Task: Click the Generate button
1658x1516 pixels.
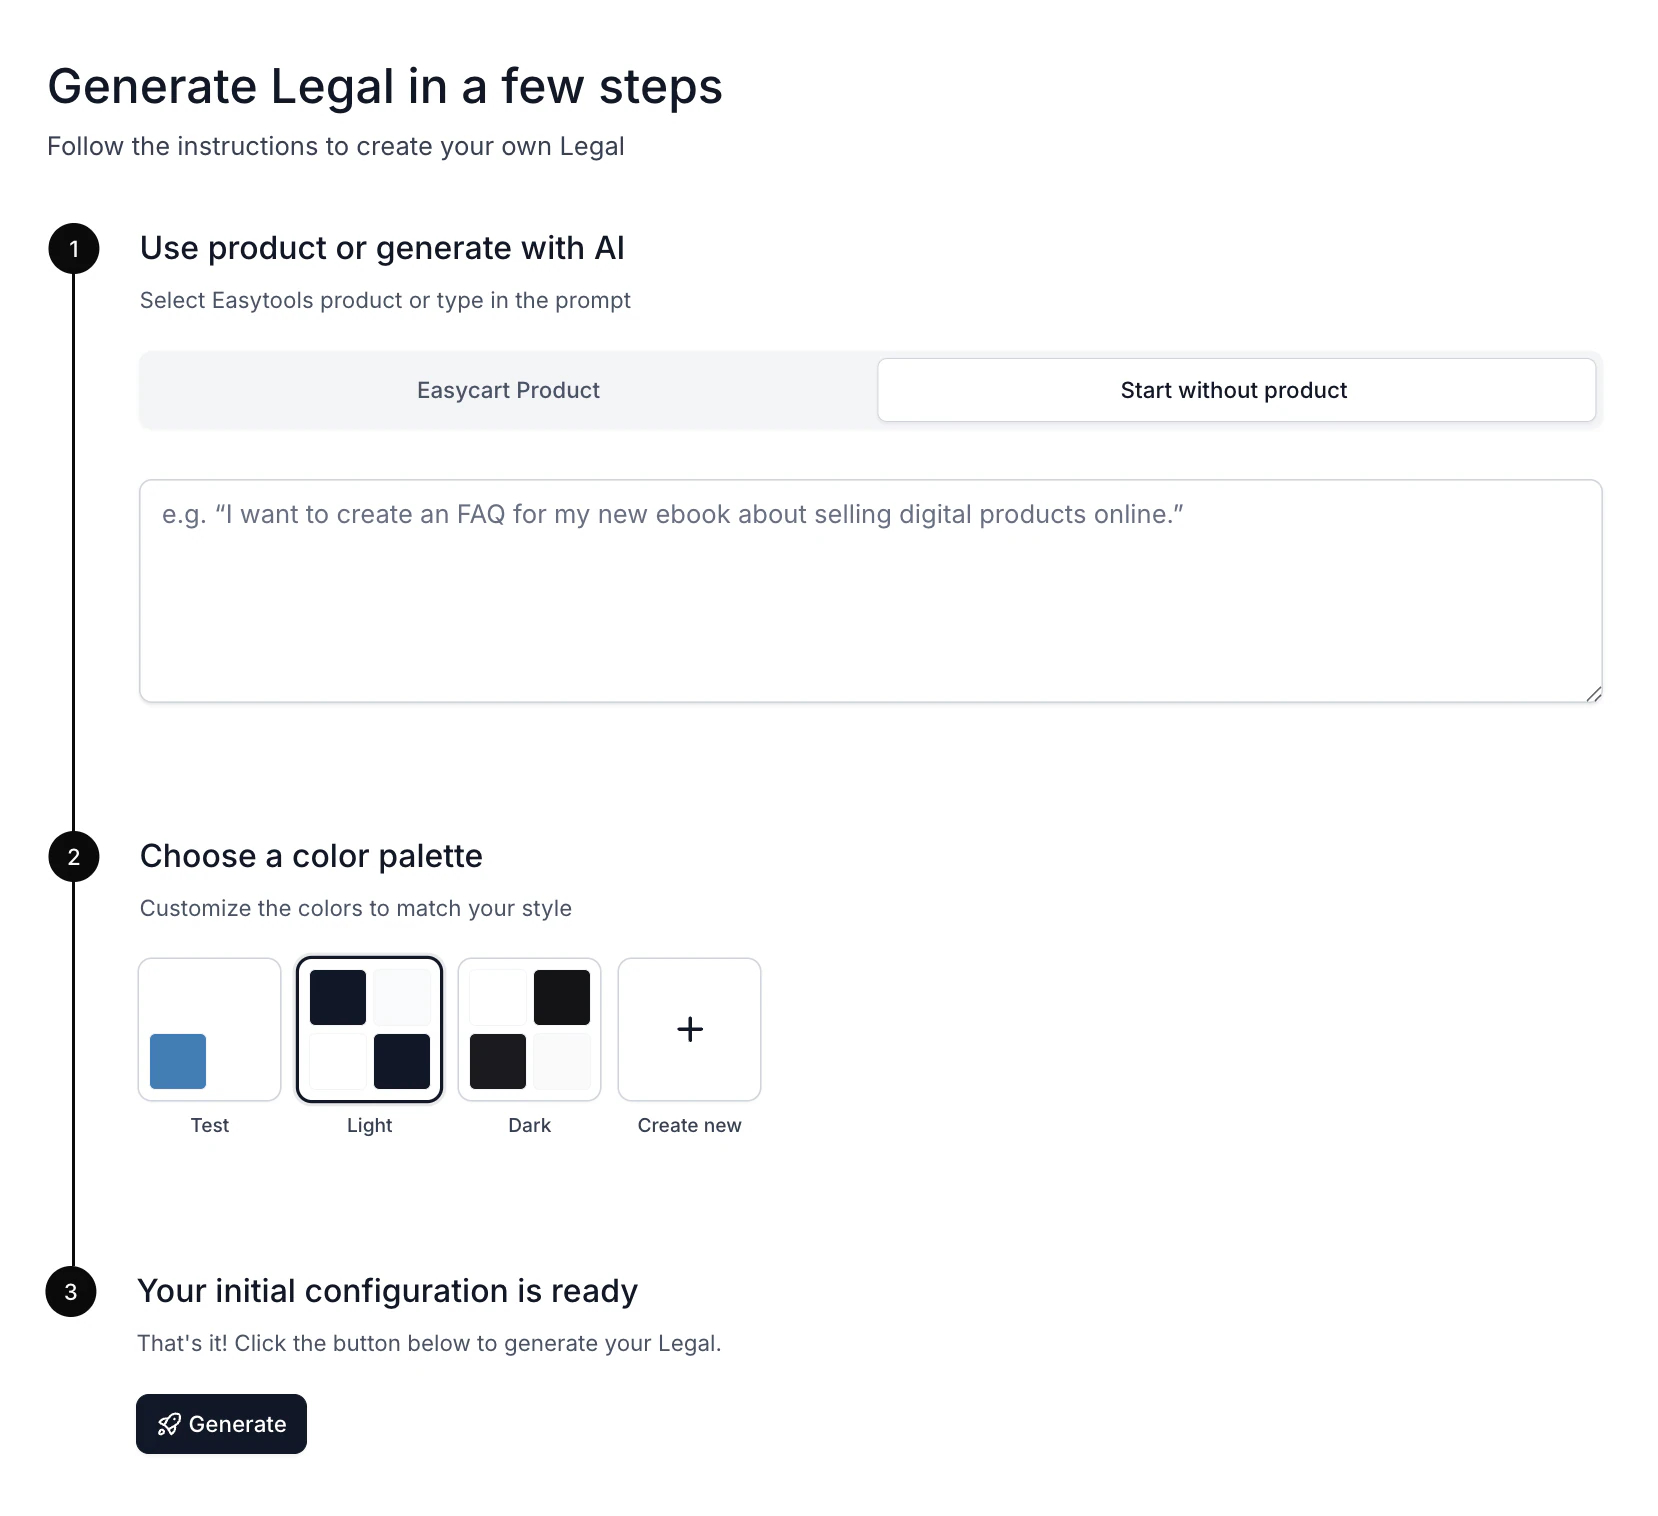Action: pos(221,1424)
